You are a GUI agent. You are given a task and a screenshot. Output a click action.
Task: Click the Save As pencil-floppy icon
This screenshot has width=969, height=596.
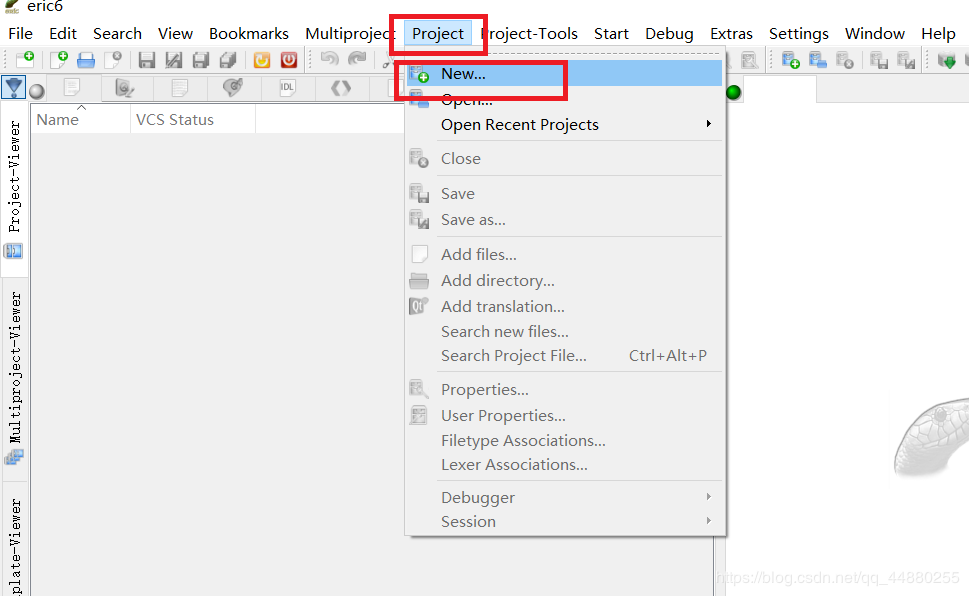(x=174, y=60)
